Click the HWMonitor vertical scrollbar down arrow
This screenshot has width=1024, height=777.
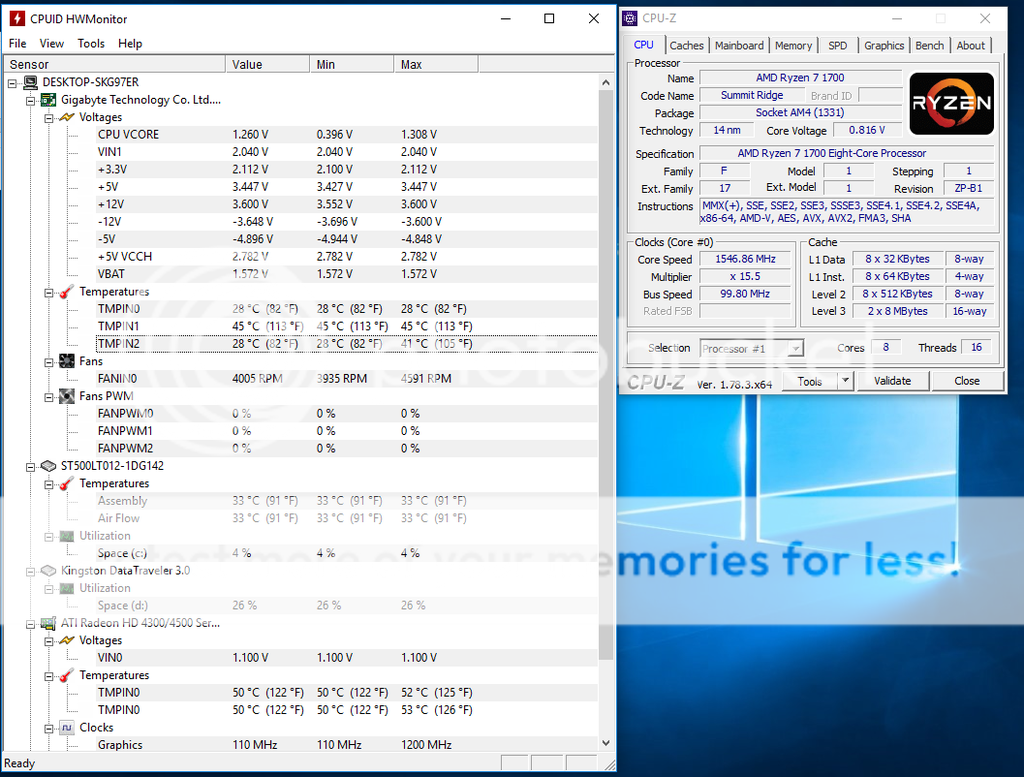coord(606,743)
